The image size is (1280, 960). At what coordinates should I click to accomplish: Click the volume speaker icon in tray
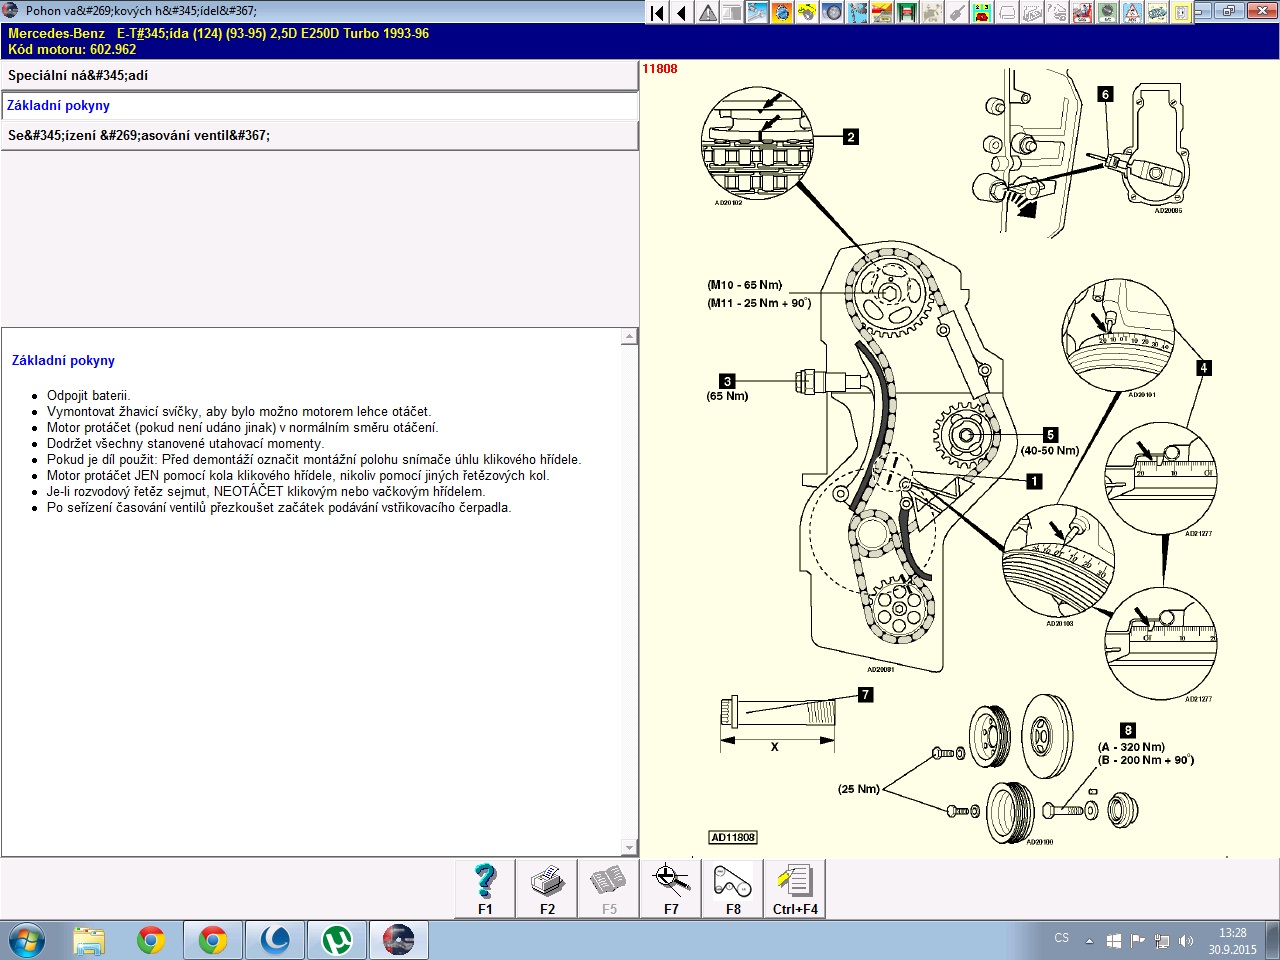pyautogui.click(x=1186, y=941)
